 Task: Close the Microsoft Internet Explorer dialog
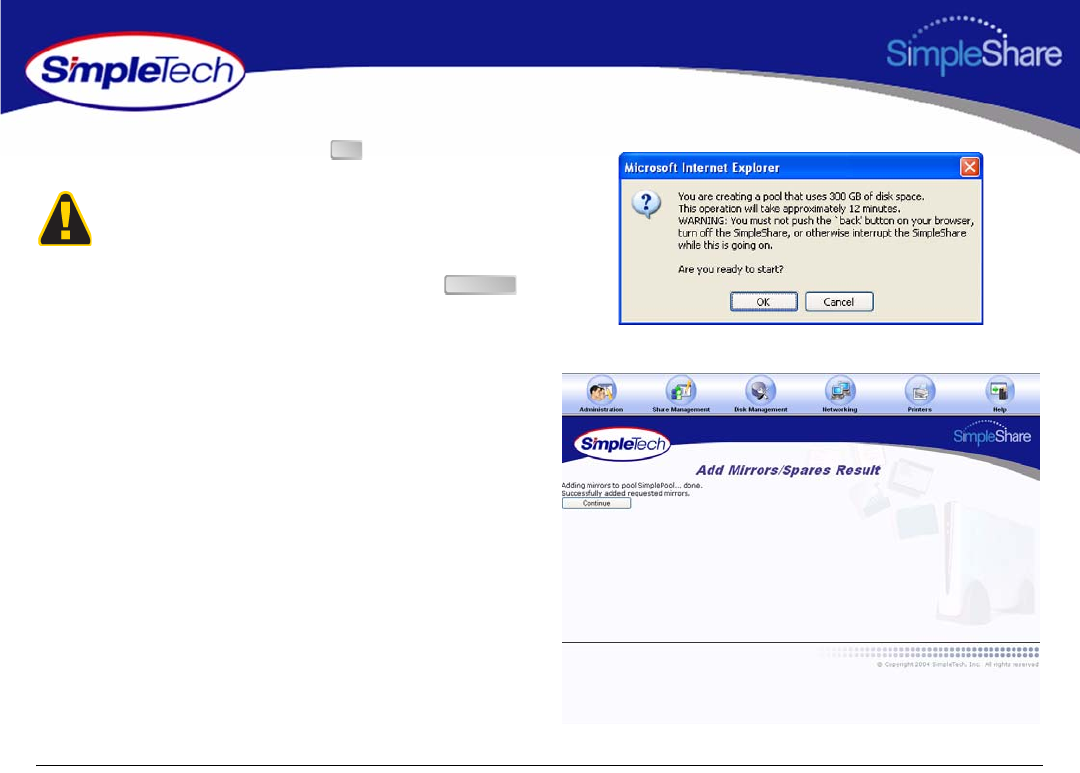[970, 167]
